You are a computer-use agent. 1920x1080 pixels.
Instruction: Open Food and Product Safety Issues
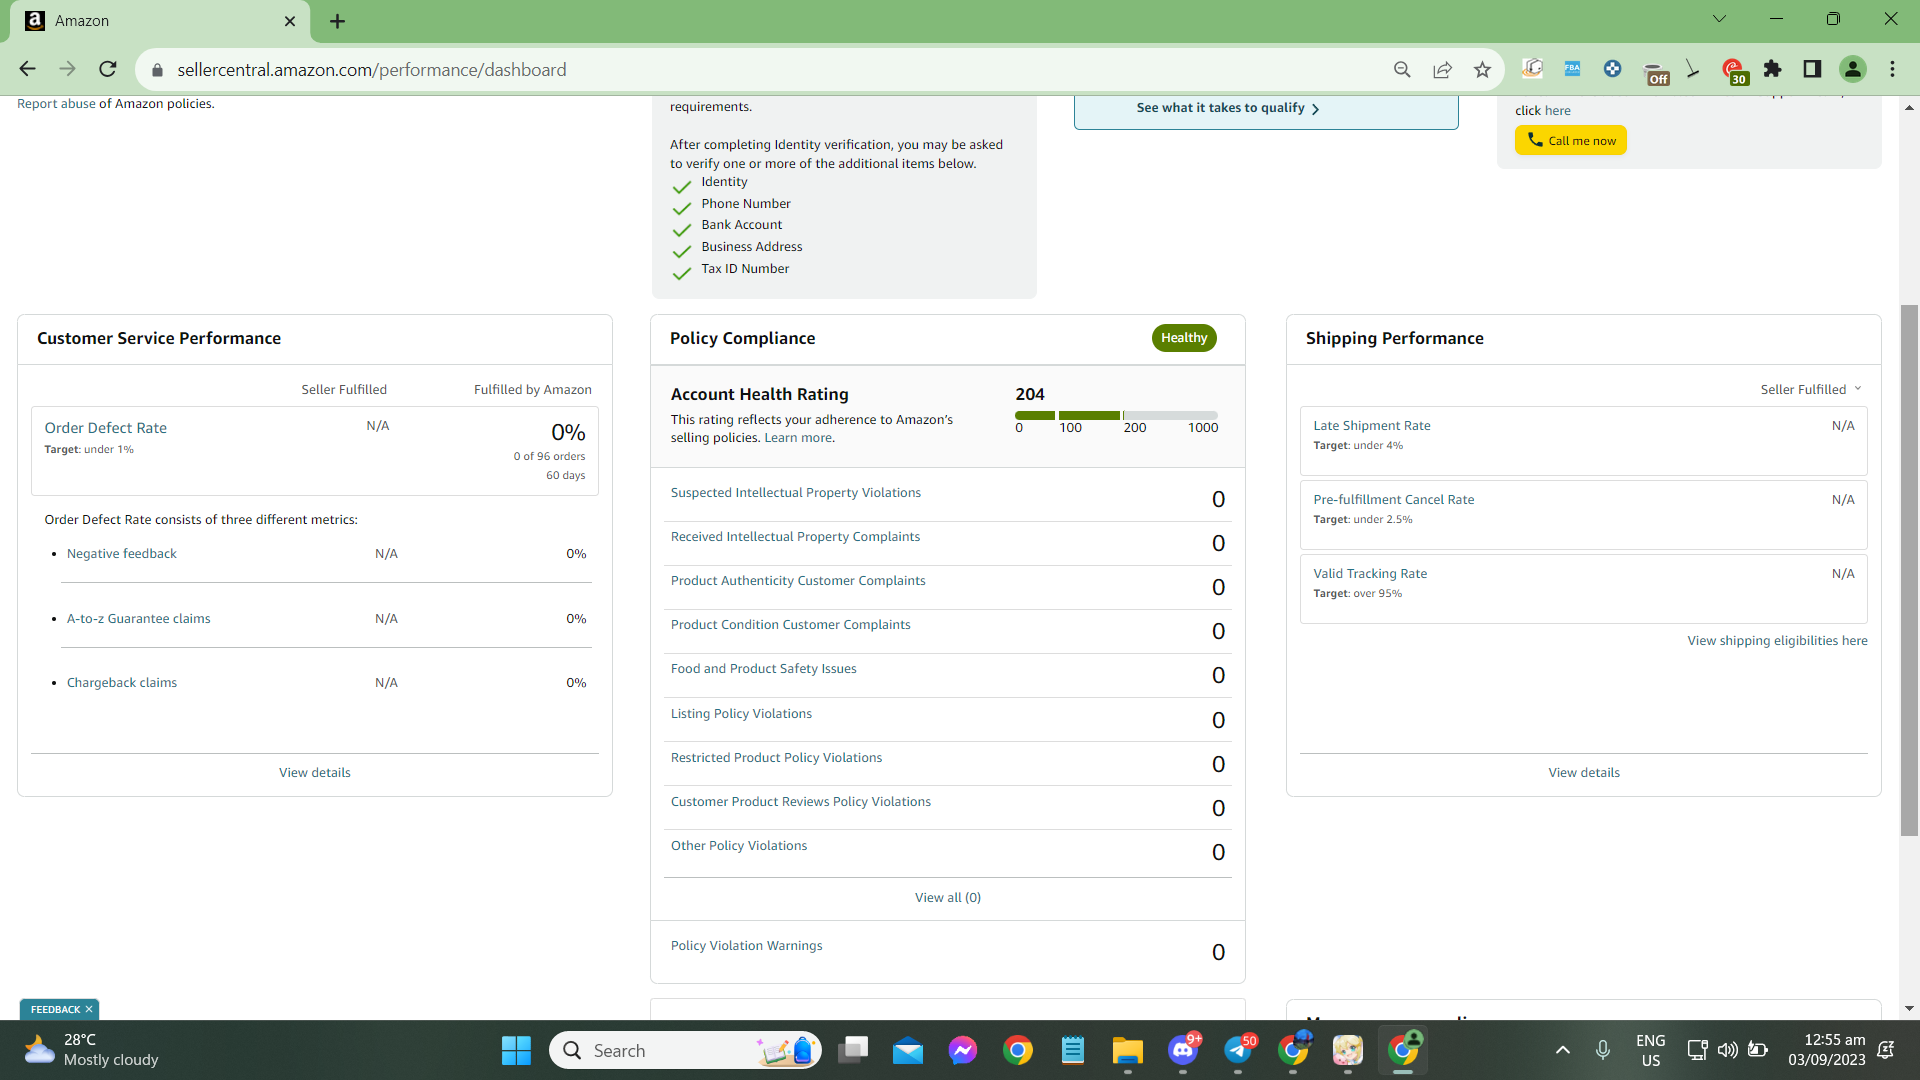tap(763, 669)
